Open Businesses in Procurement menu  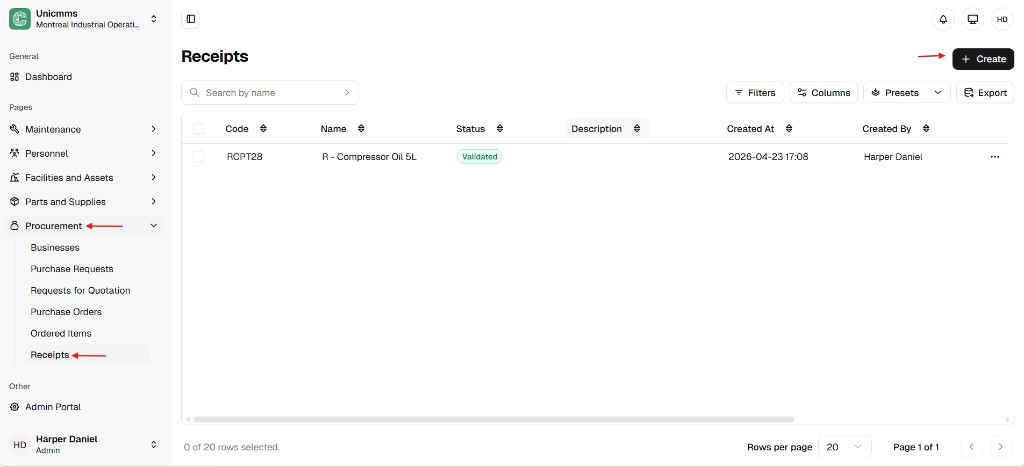click(x=55, y=248)
